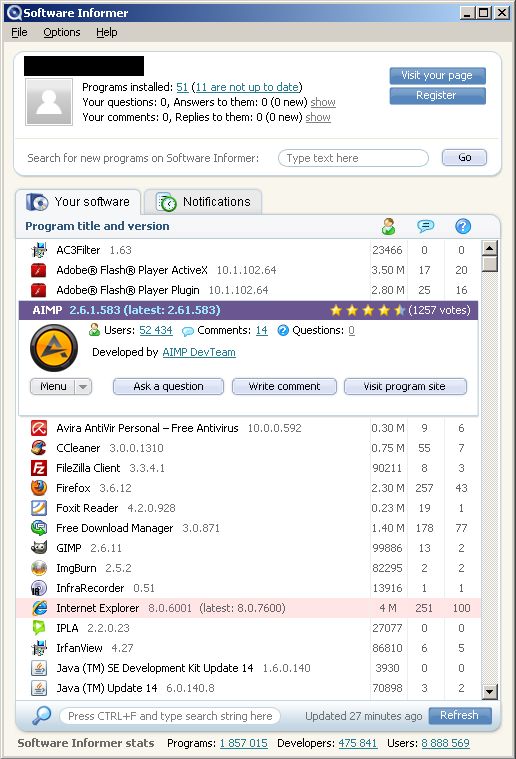The image size is (516, 759).
Task: Click the magnifier search icon at bottom
Action: [42, 715]
